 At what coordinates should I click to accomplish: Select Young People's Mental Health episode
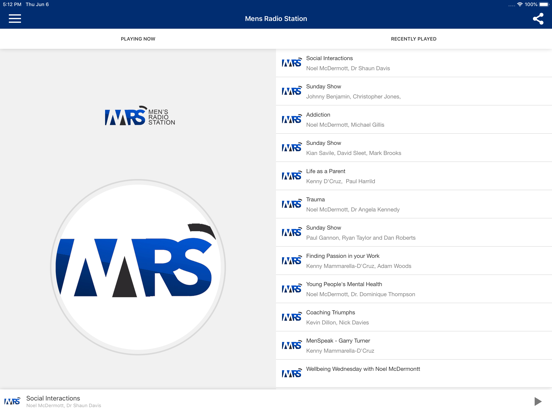tap(414, 289)
